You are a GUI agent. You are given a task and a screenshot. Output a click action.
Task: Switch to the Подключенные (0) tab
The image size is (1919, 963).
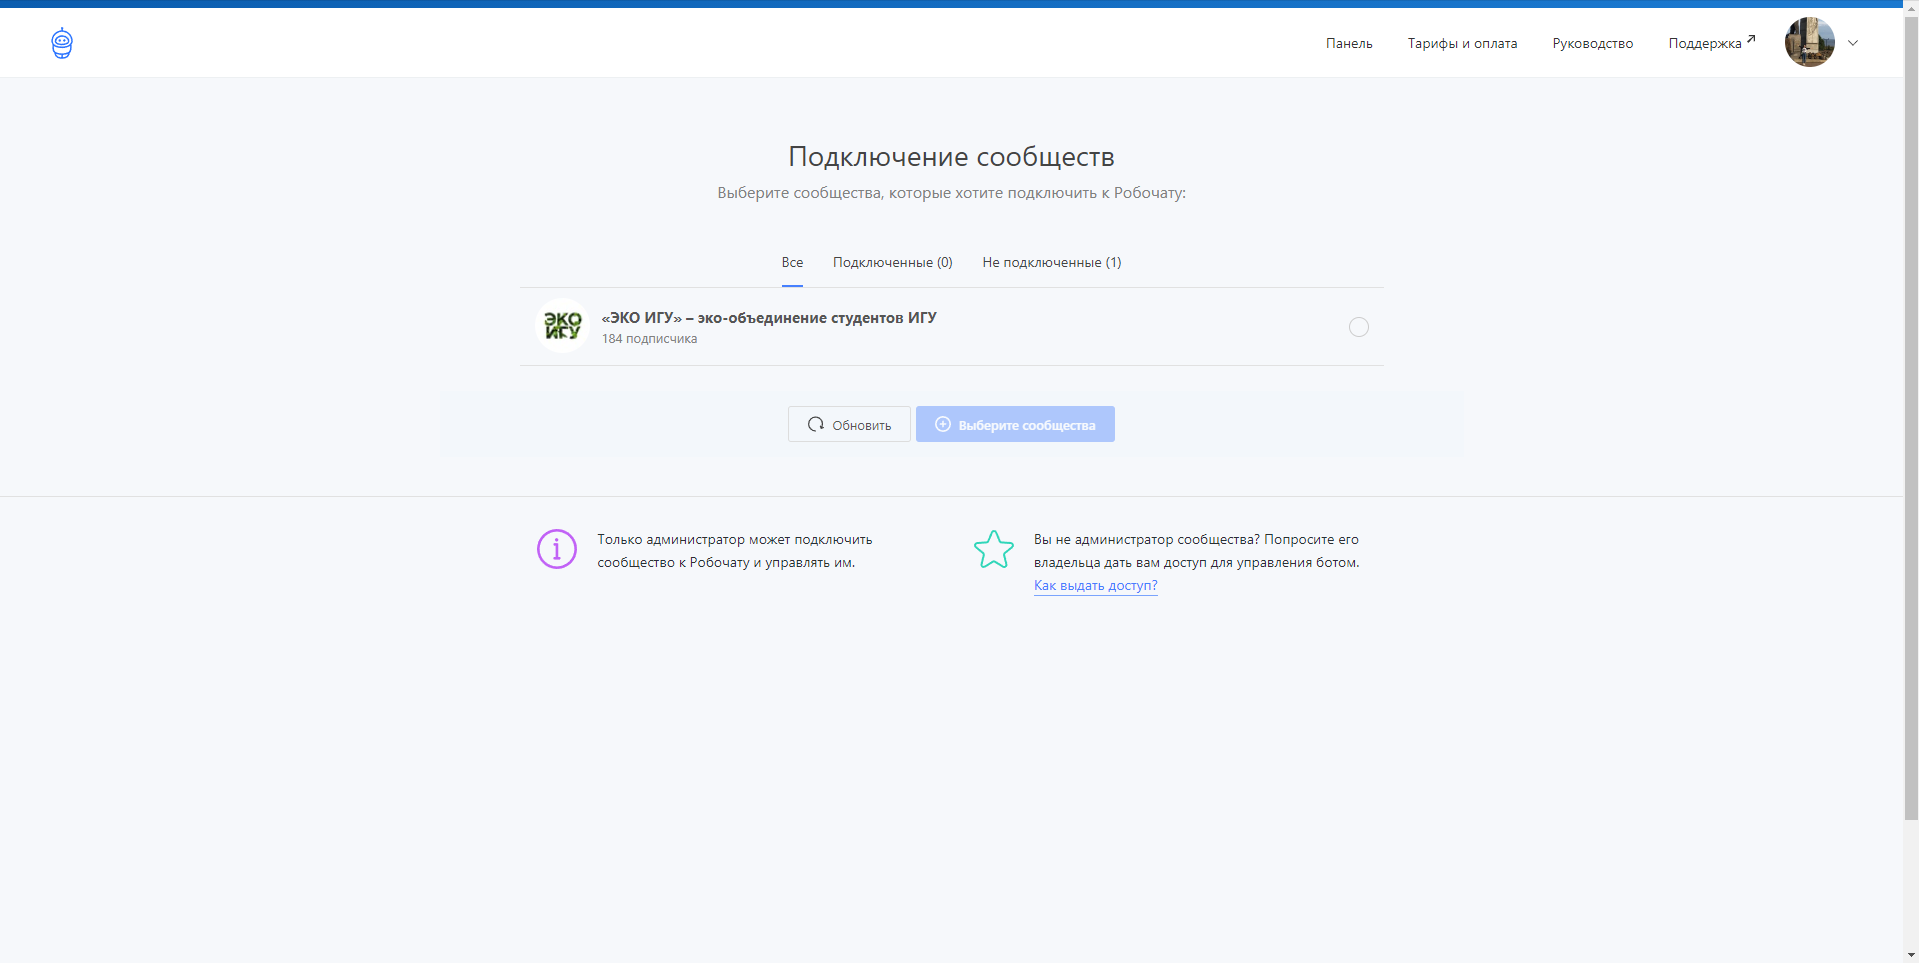tap(892, 262)
